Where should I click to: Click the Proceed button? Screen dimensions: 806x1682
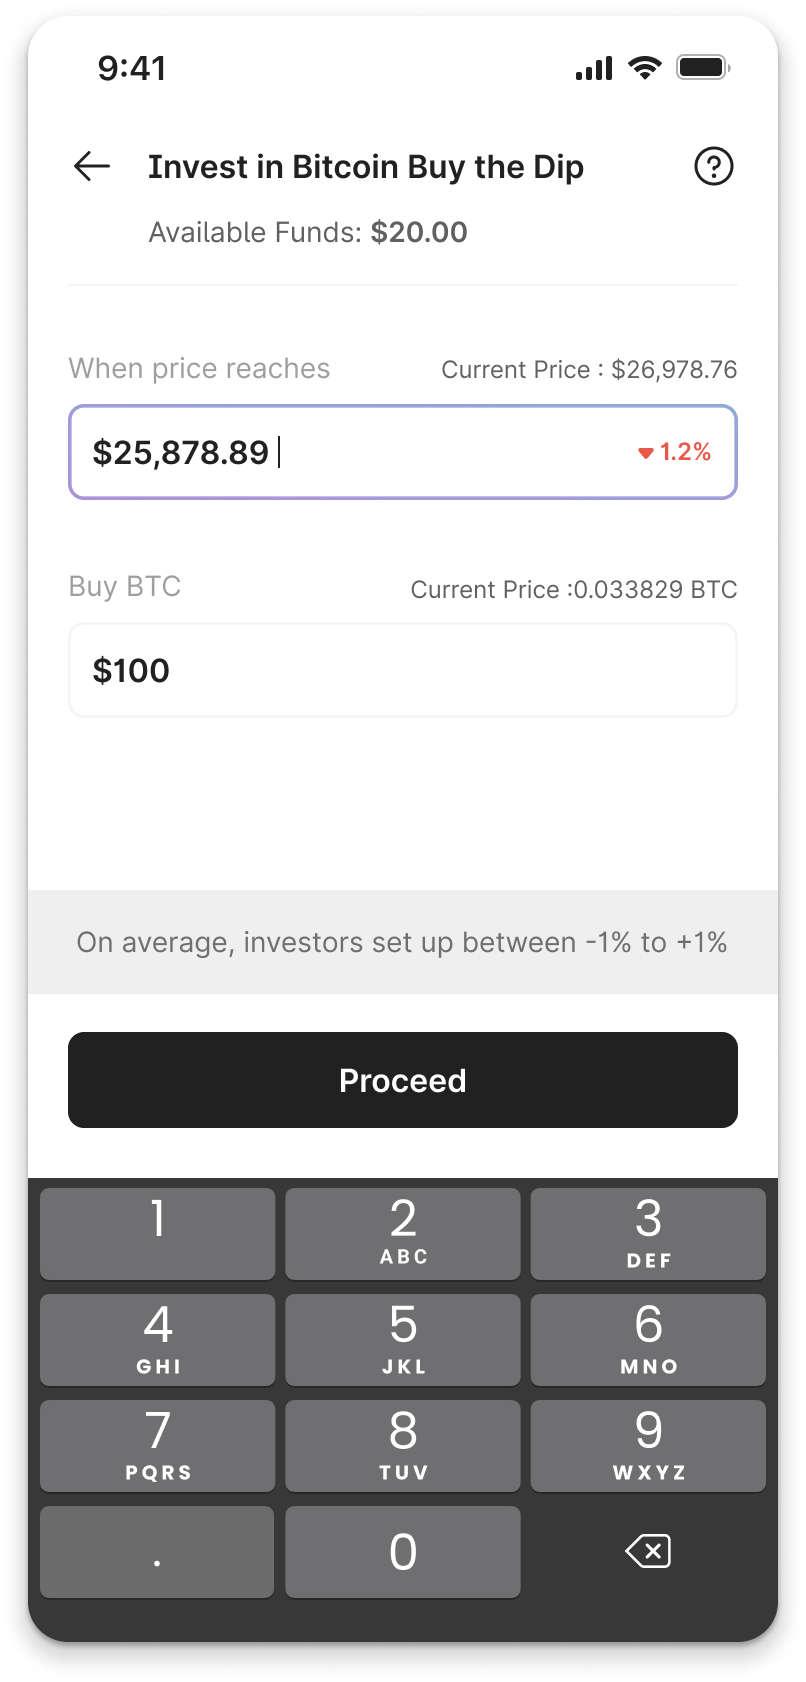(403, 1080)
